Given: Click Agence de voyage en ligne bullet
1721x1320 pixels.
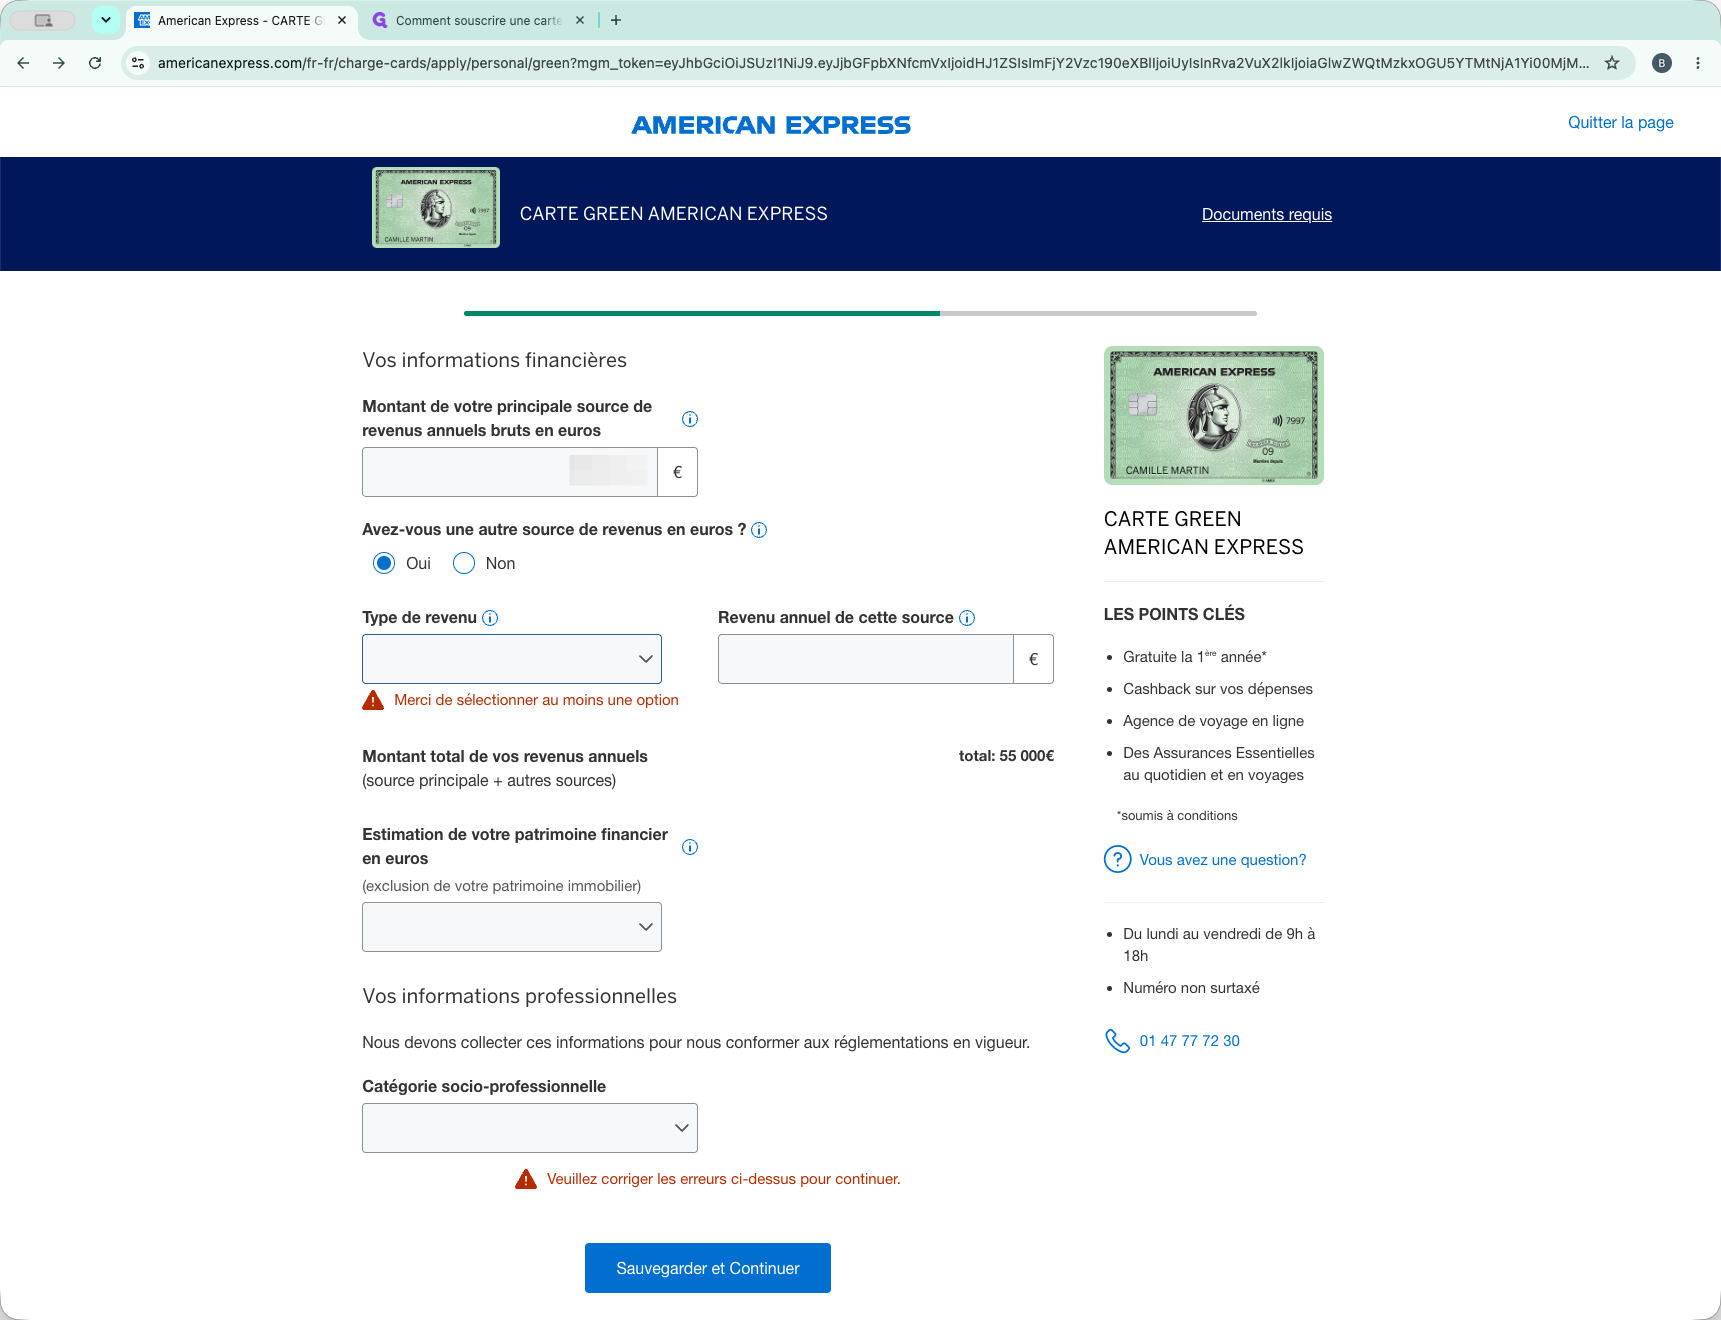Looking at the screenshot, I should [1213, 721].
